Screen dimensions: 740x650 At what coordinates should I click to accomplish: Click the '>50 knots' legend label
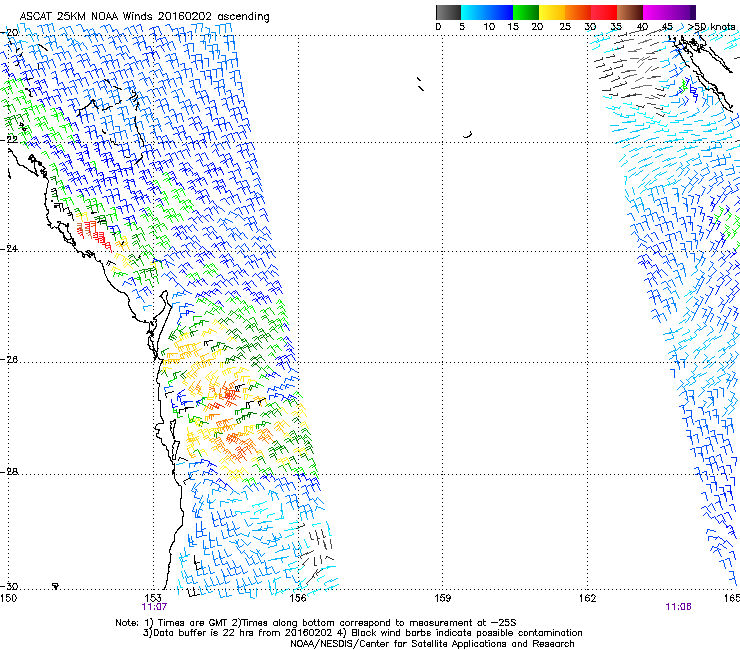[x=711, y=27]
